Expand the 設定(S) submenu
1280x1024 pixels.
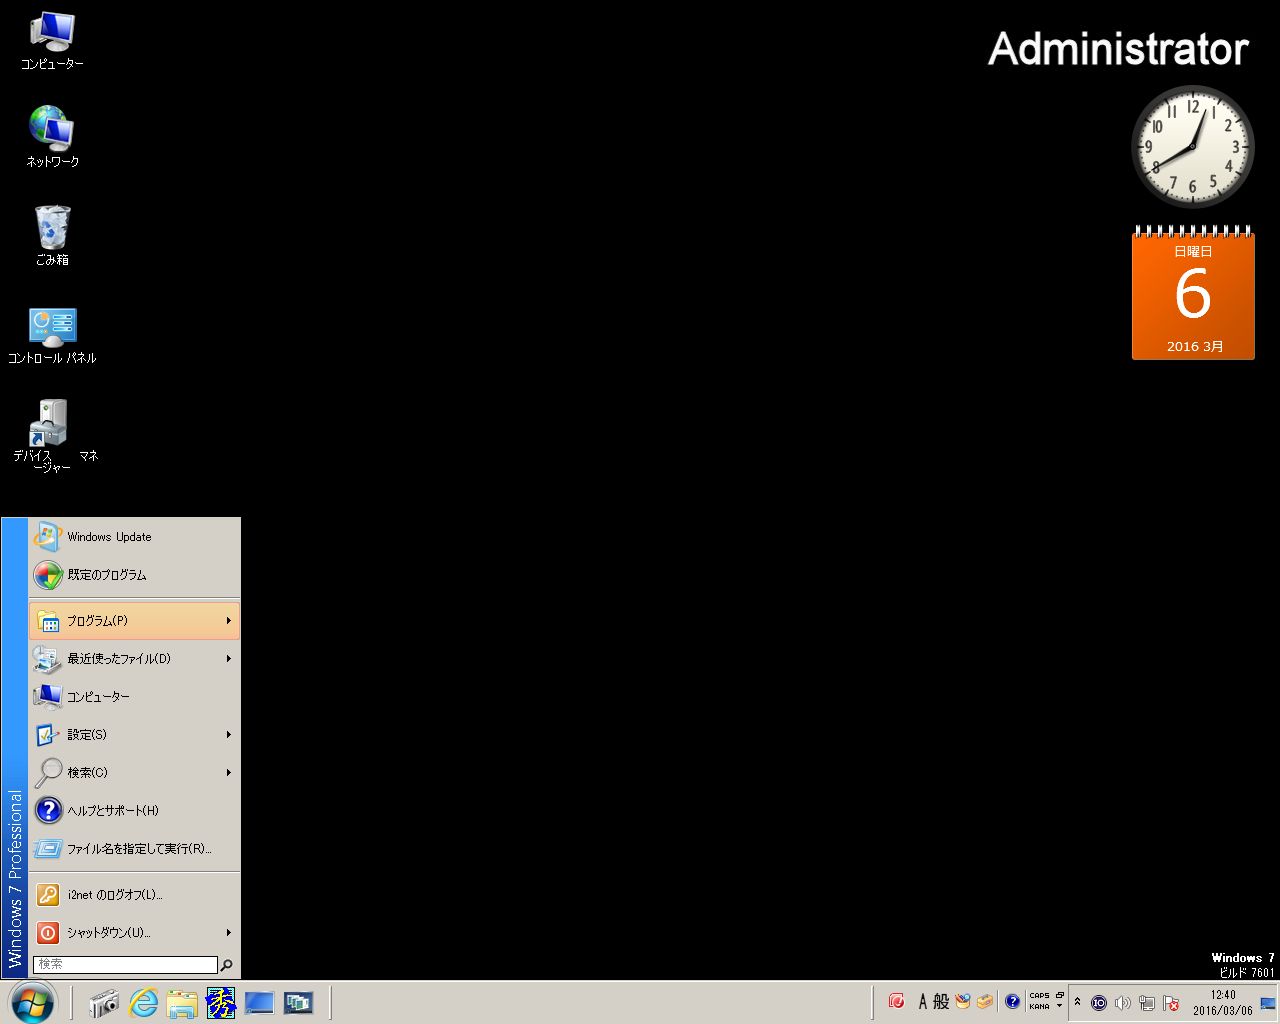click(x=134, y=735)
